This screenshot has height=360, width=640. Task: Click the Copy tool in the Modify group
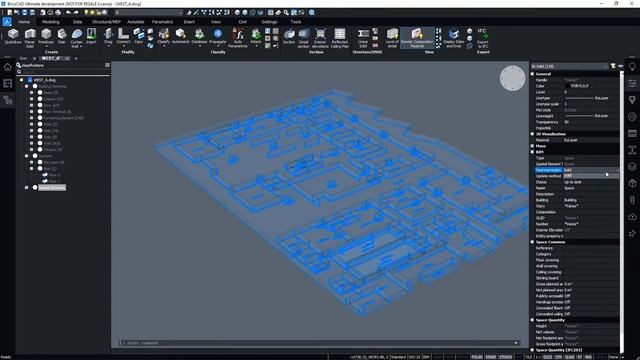click(138, 37)
